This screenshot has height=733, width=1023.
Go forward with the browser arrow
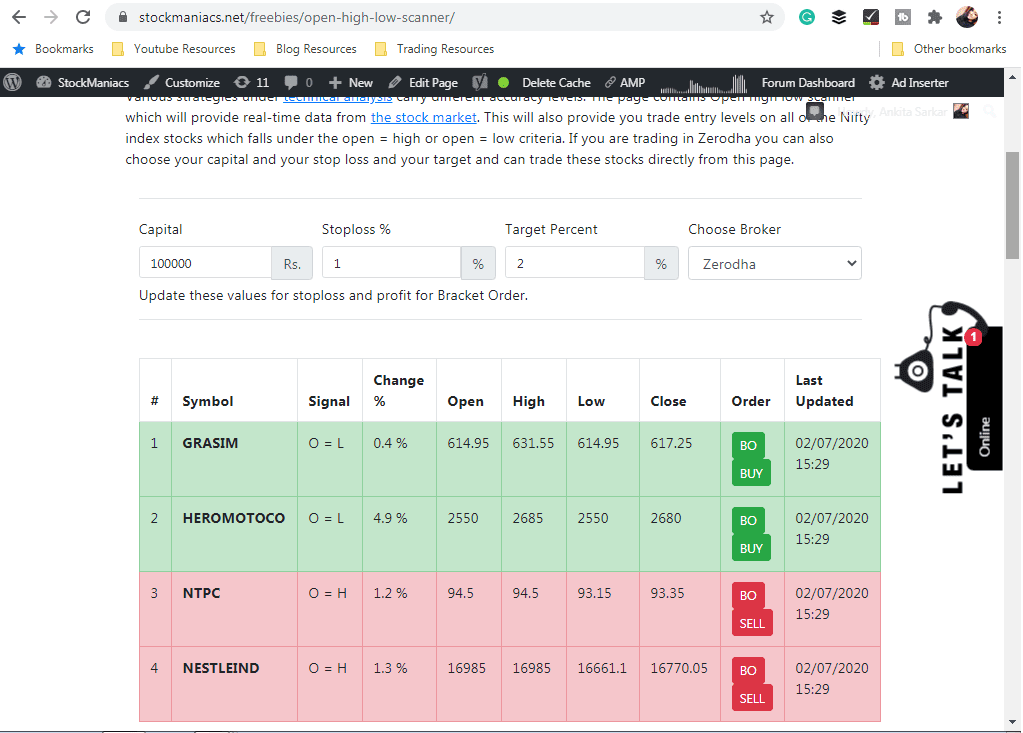[x=51, y=18]
